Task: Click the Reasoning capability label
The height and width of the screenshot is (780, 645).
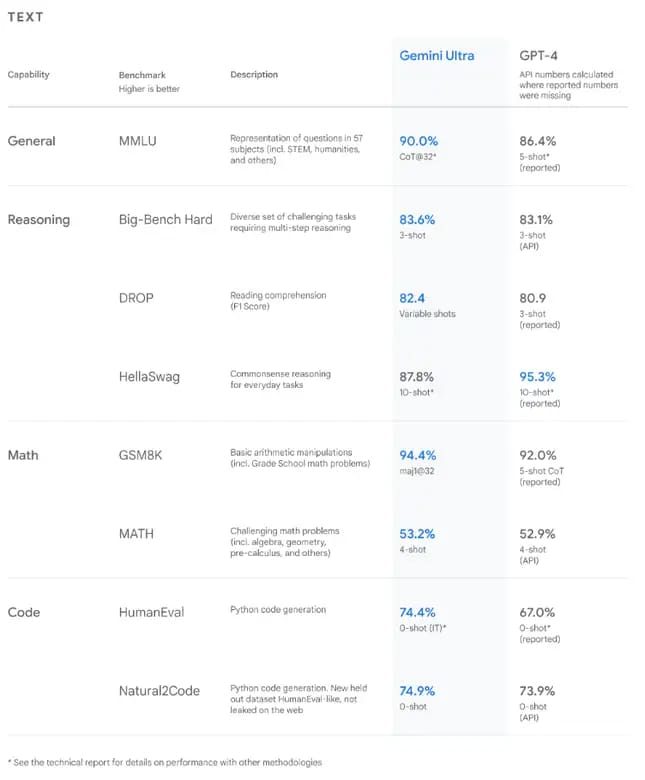Action: [39, 219]
